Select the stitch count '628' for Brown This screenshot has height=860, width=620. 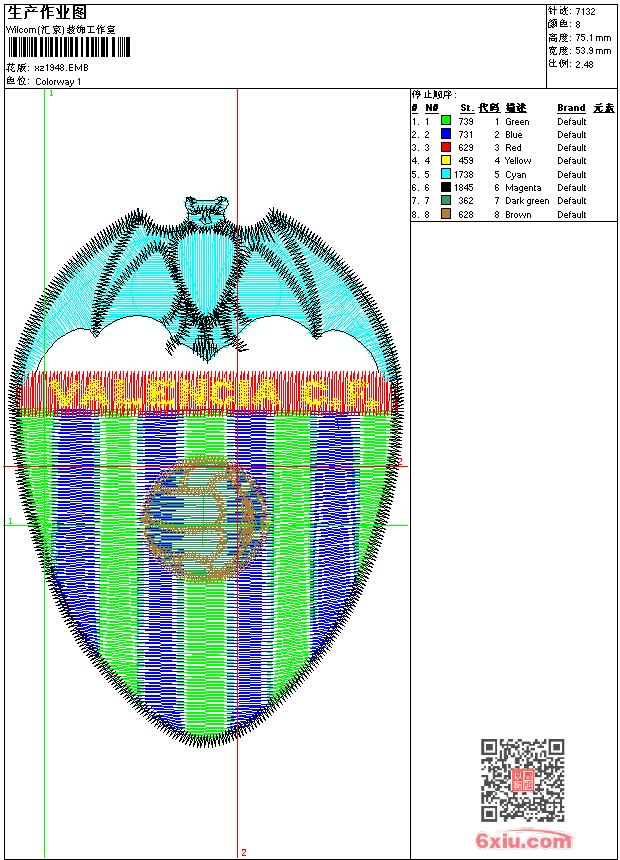click(466, 214)
